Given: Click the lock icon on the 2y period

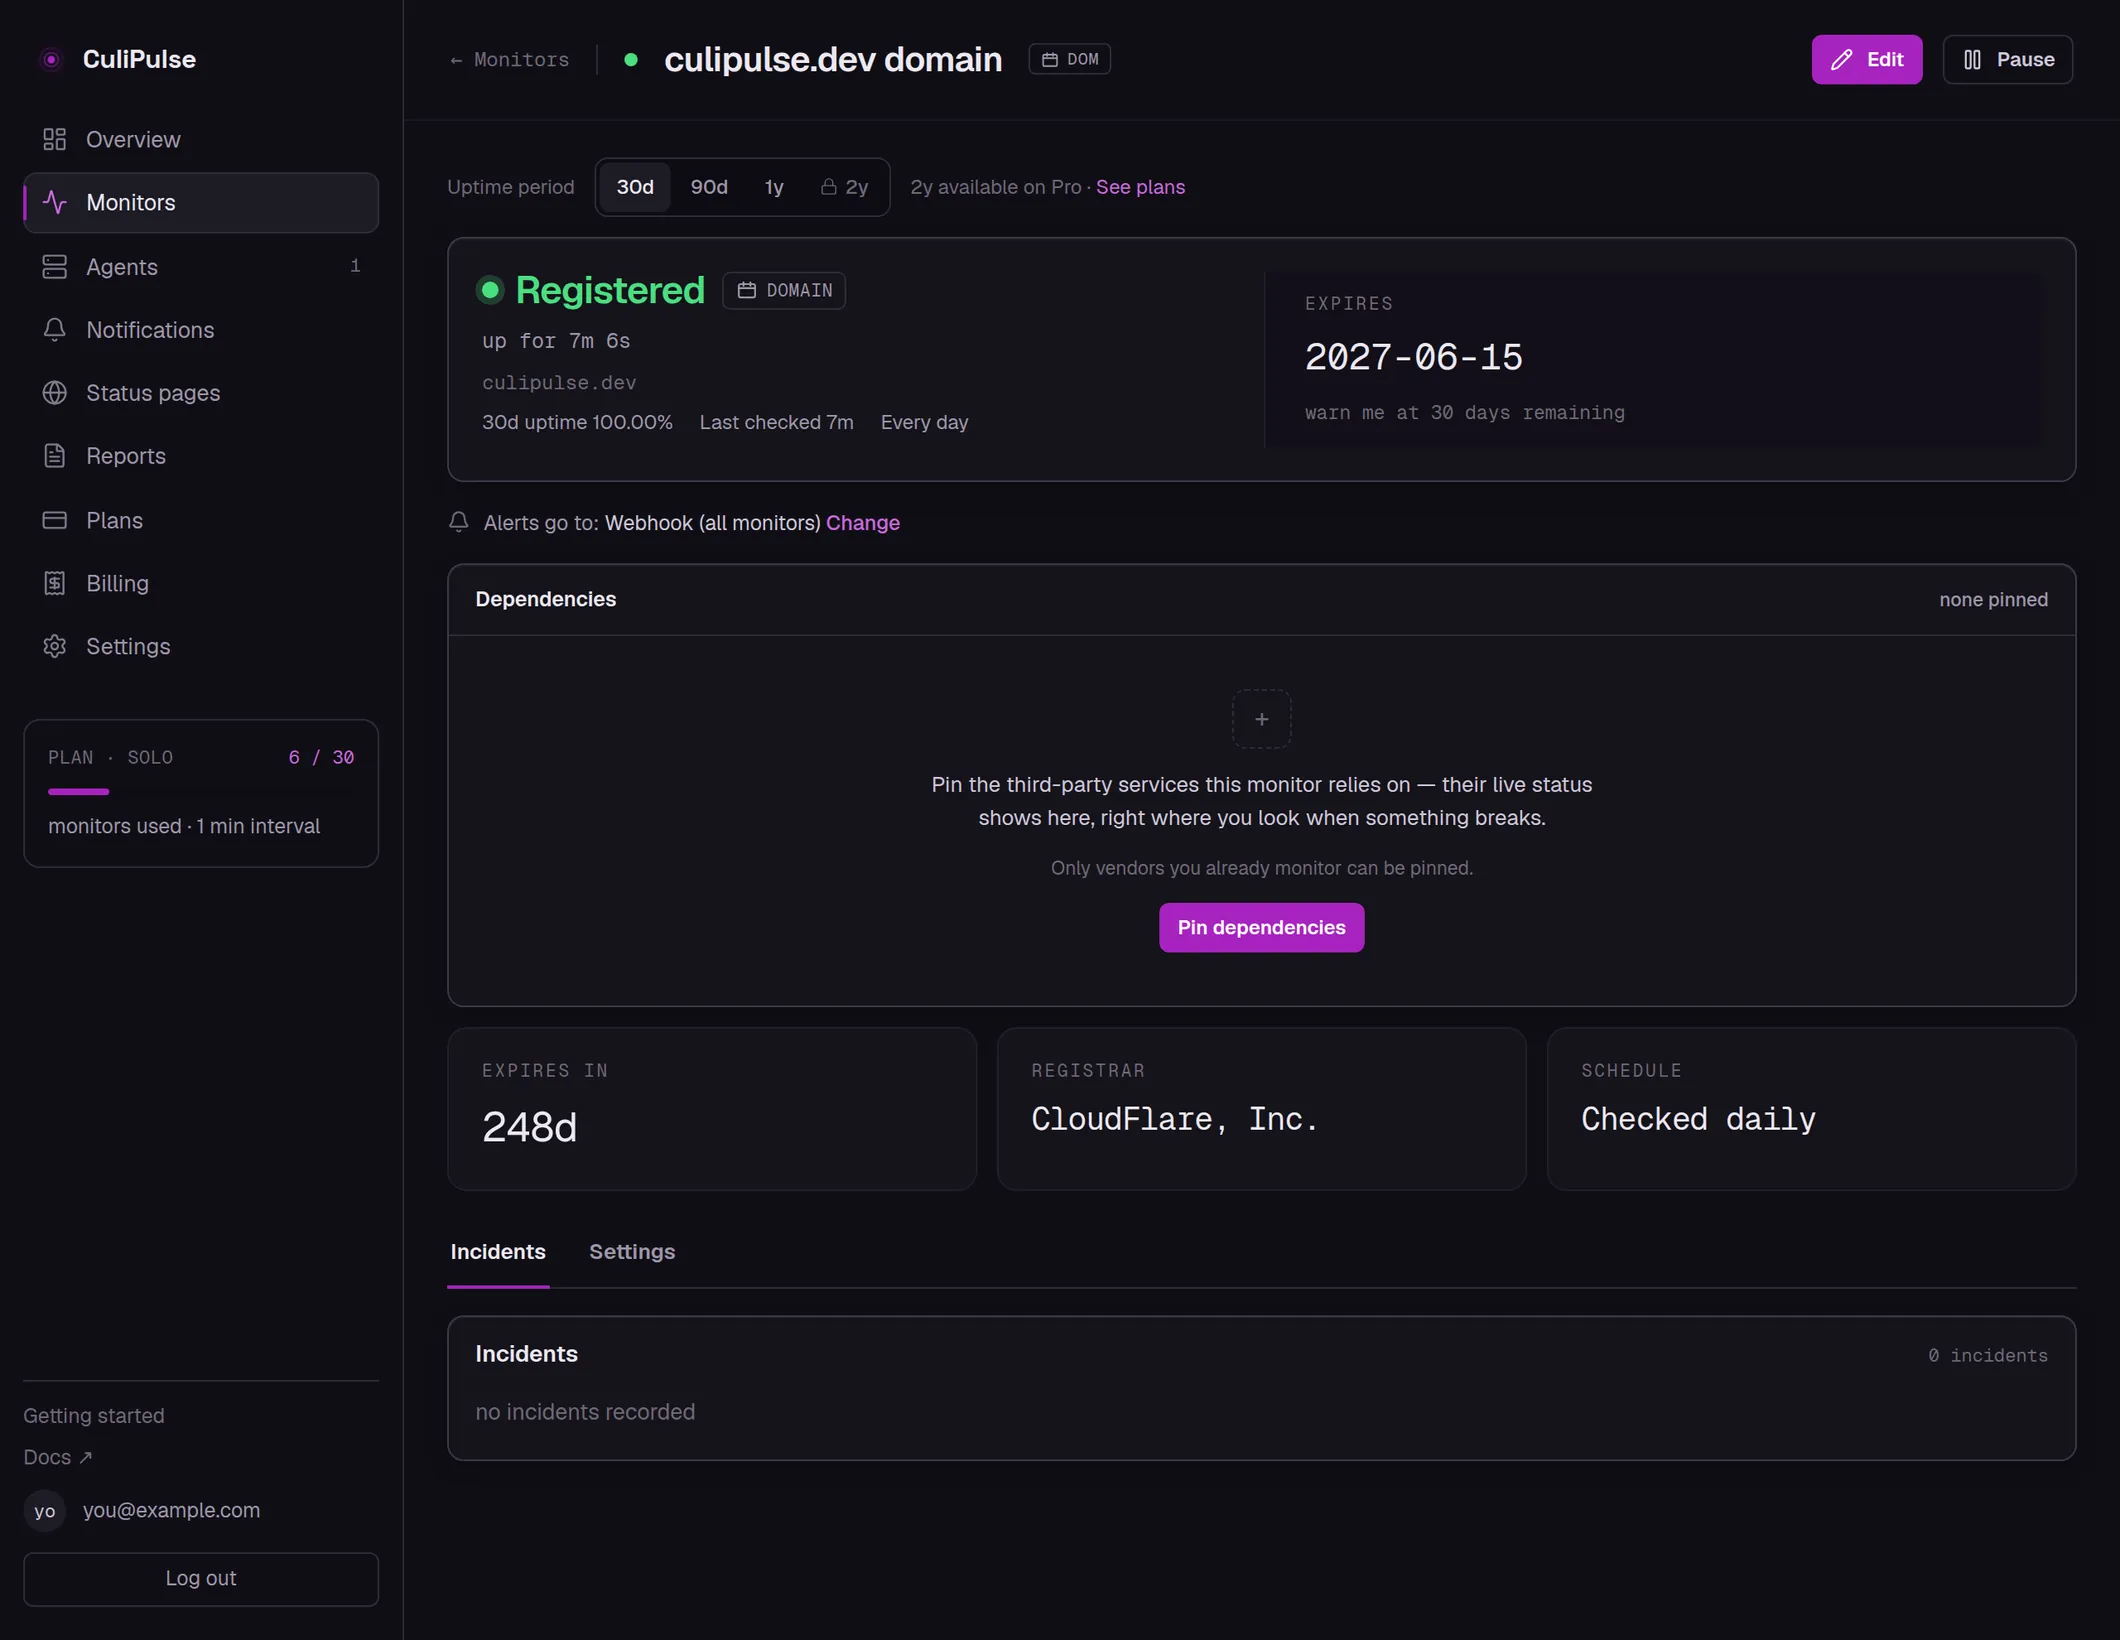Looking at the screenshot, I should point(828,187).
